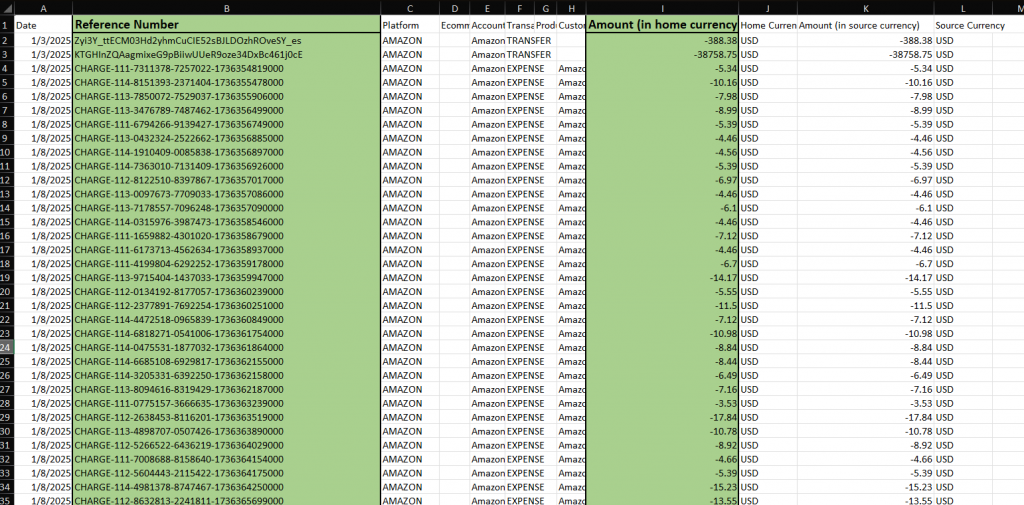Select the Amount (in source currency) header cell
The height and width of the screenshot is (505, 1024).
pyautogui.click(x=864, y=24)
